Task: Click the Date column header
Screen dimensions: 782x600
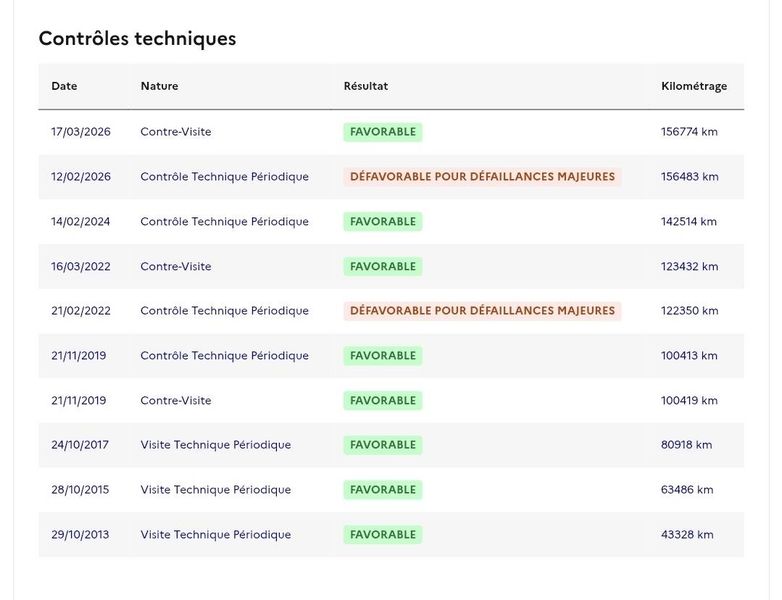Action: [x=64, y=86]
